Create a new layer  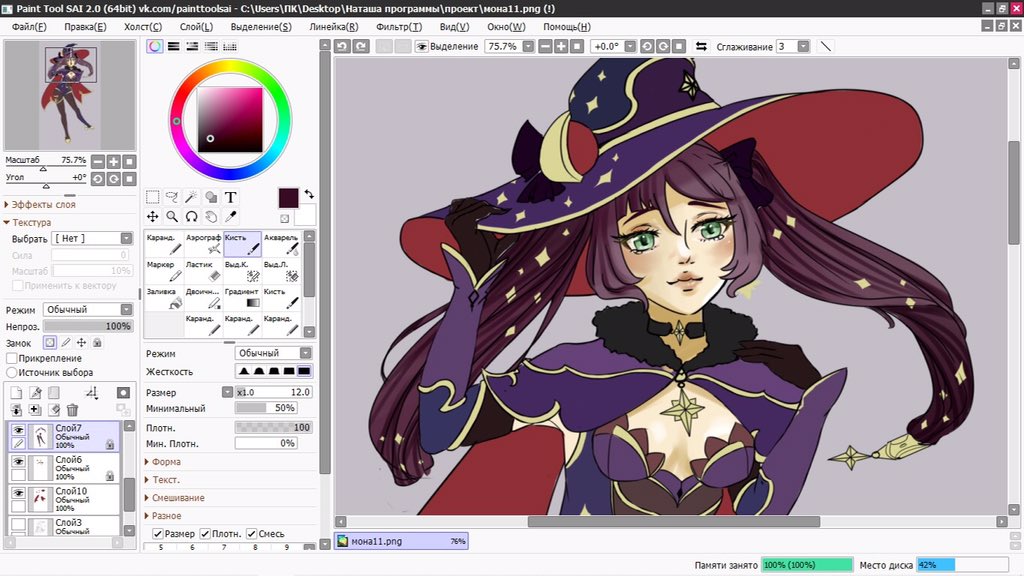click(x=16, y=392)
